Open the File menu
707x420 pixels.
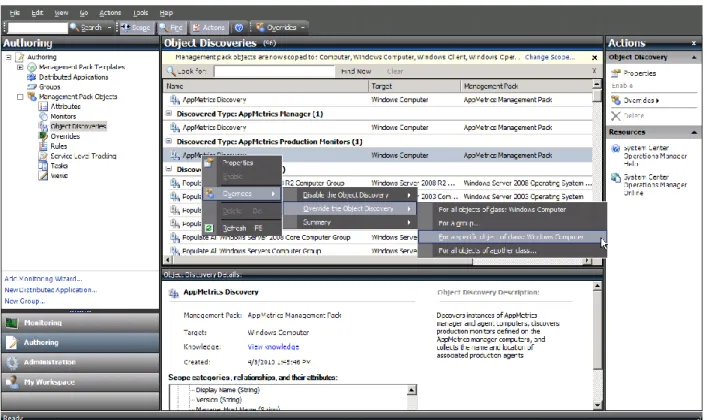point(15,13)
